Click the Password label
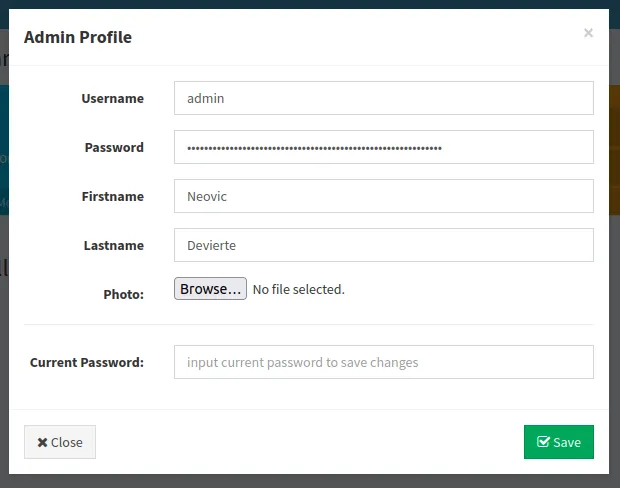Image resolution: width=620 pixels, height=488 pixels. click(x=114, y=147)
